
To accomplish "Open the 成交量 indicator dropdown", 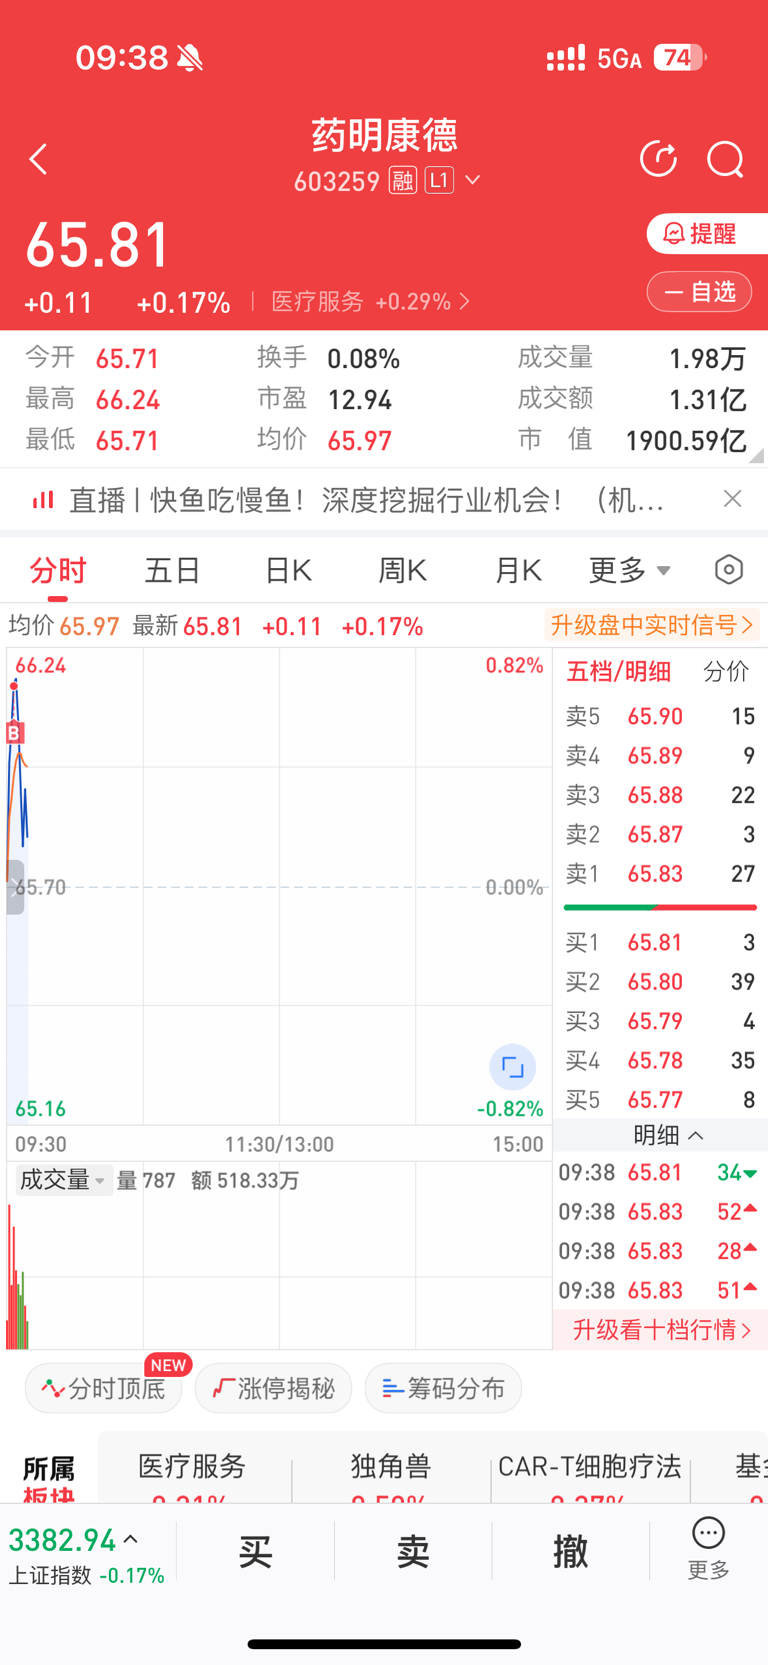I will [x=62, y=1180].
